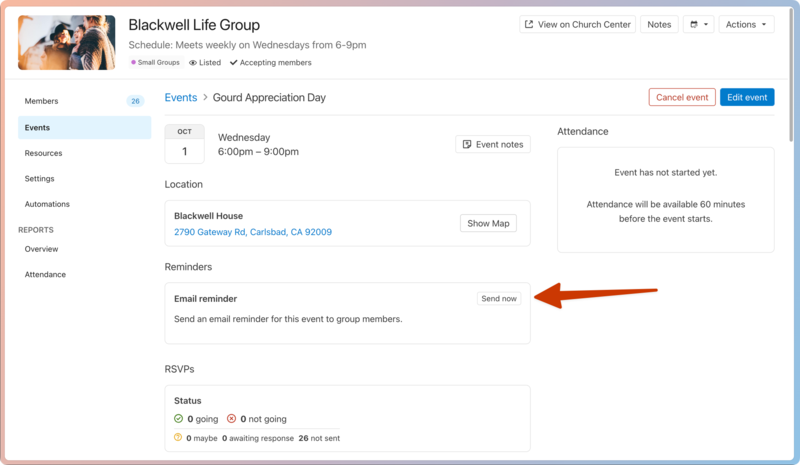Click the checkmark icon beside Accepting members
800x465 pixels.
[x=233, y=63]
